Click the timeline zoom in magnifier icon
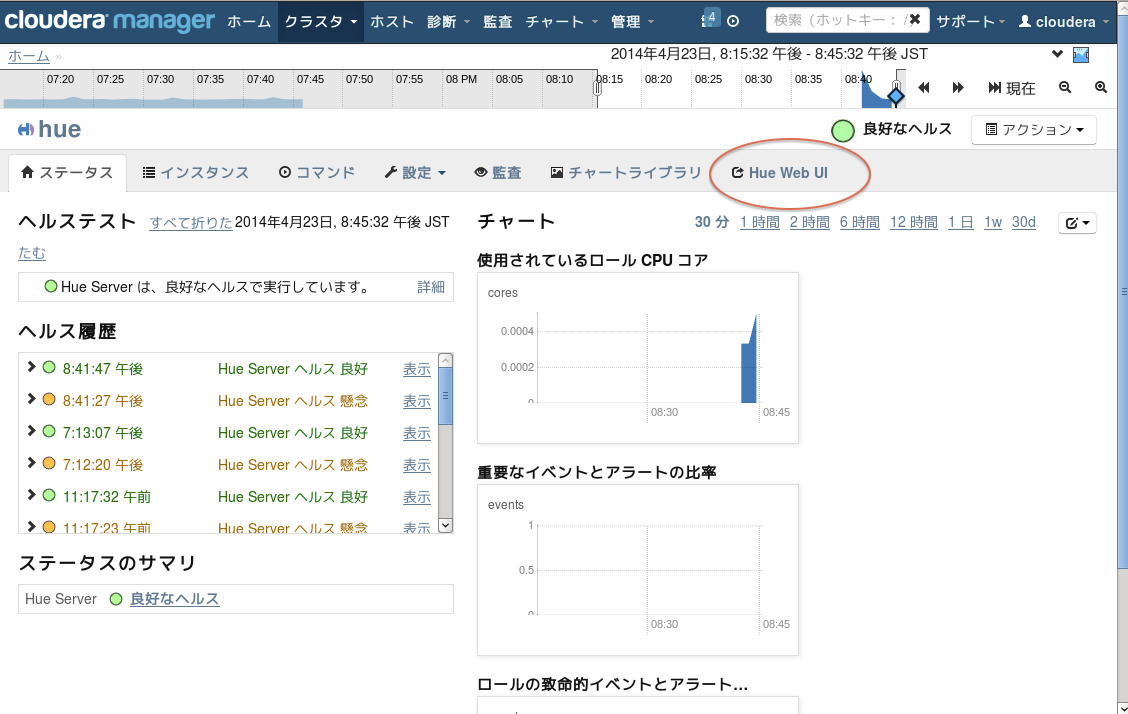 1101,87
